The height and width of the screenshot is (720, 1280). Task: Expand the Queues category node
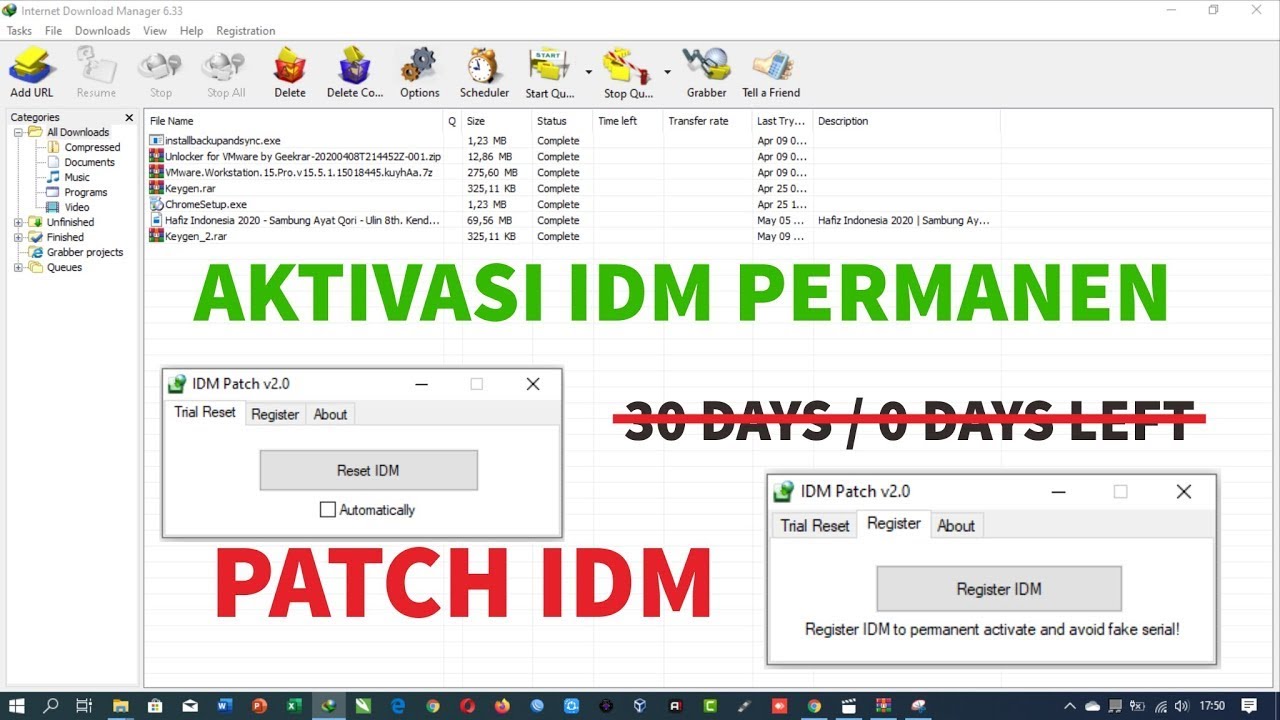(x=18, y=267)
